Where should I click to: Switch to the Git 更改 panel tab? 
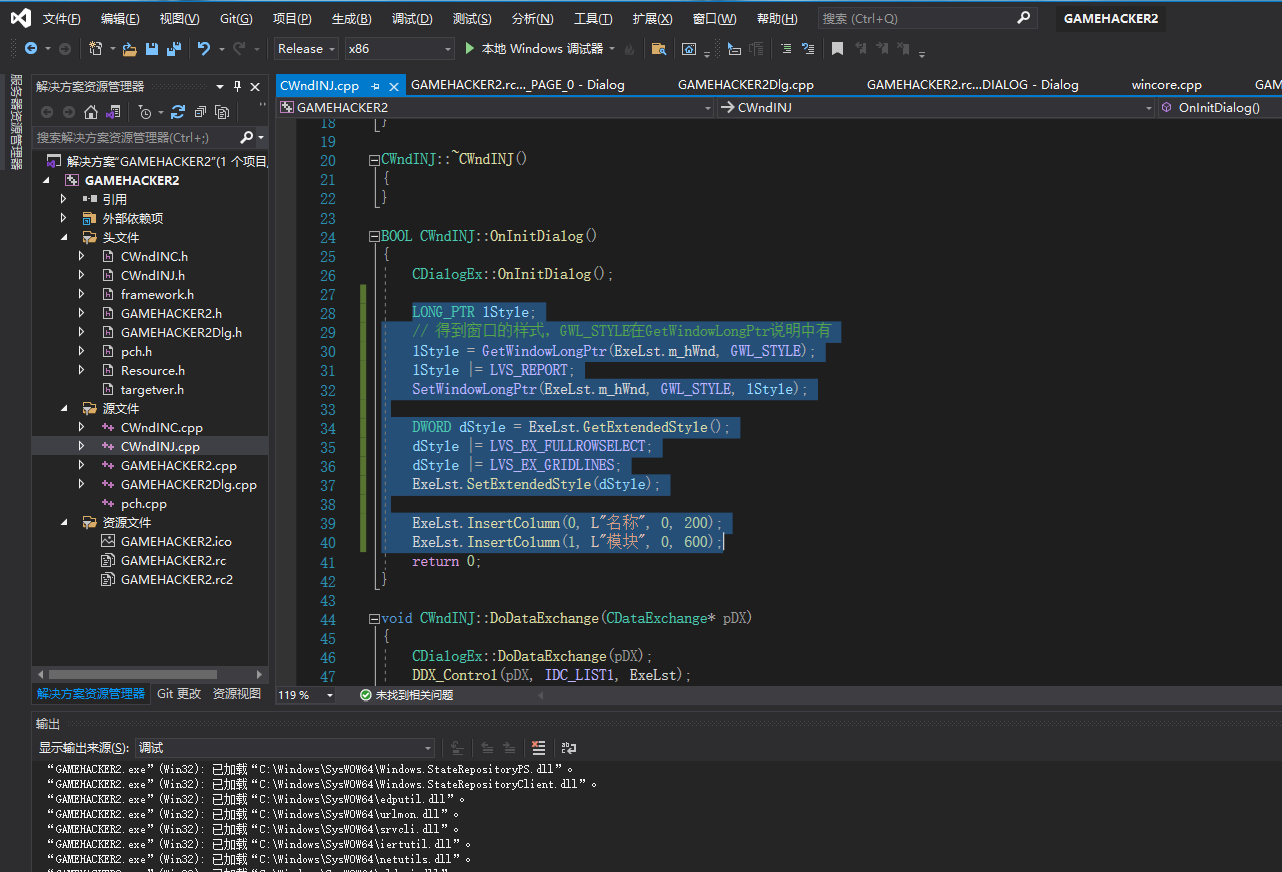click(x=179, y=694)
